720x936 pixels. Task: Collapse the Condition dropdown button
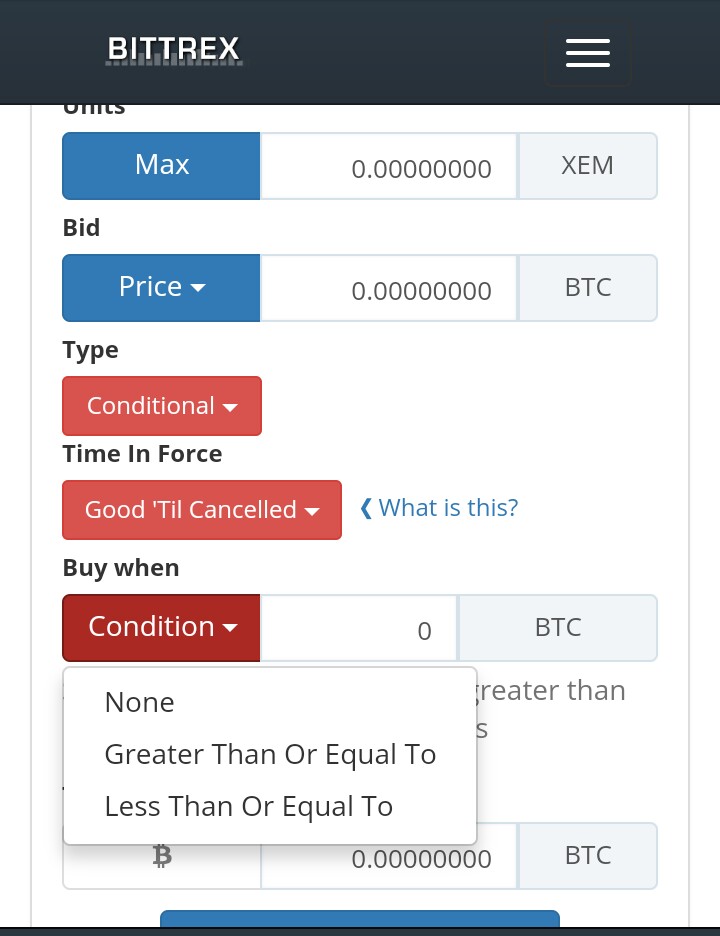[x=161, y=628]
